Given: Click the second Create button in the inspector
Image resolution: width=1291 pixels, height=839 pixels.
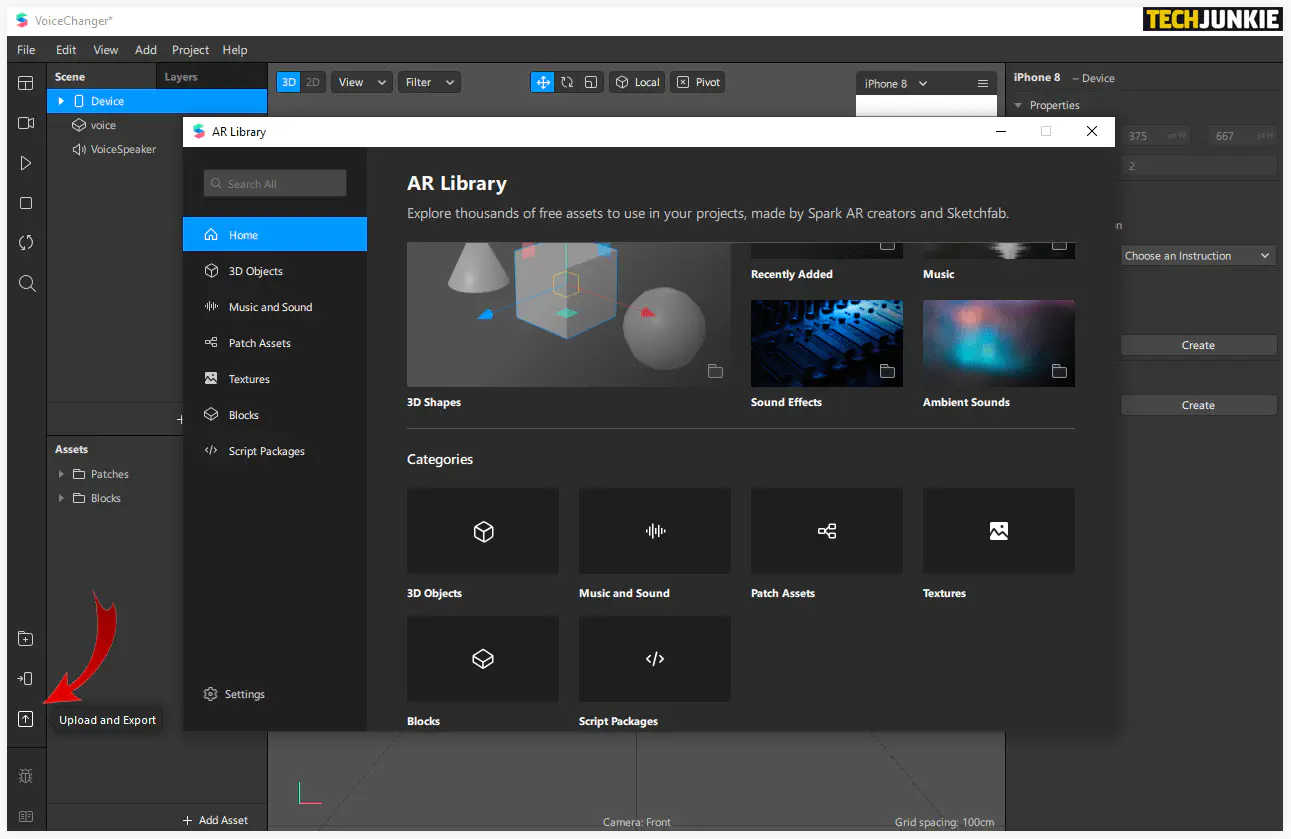Looking at the screenshot, I should click(1198, 405).
